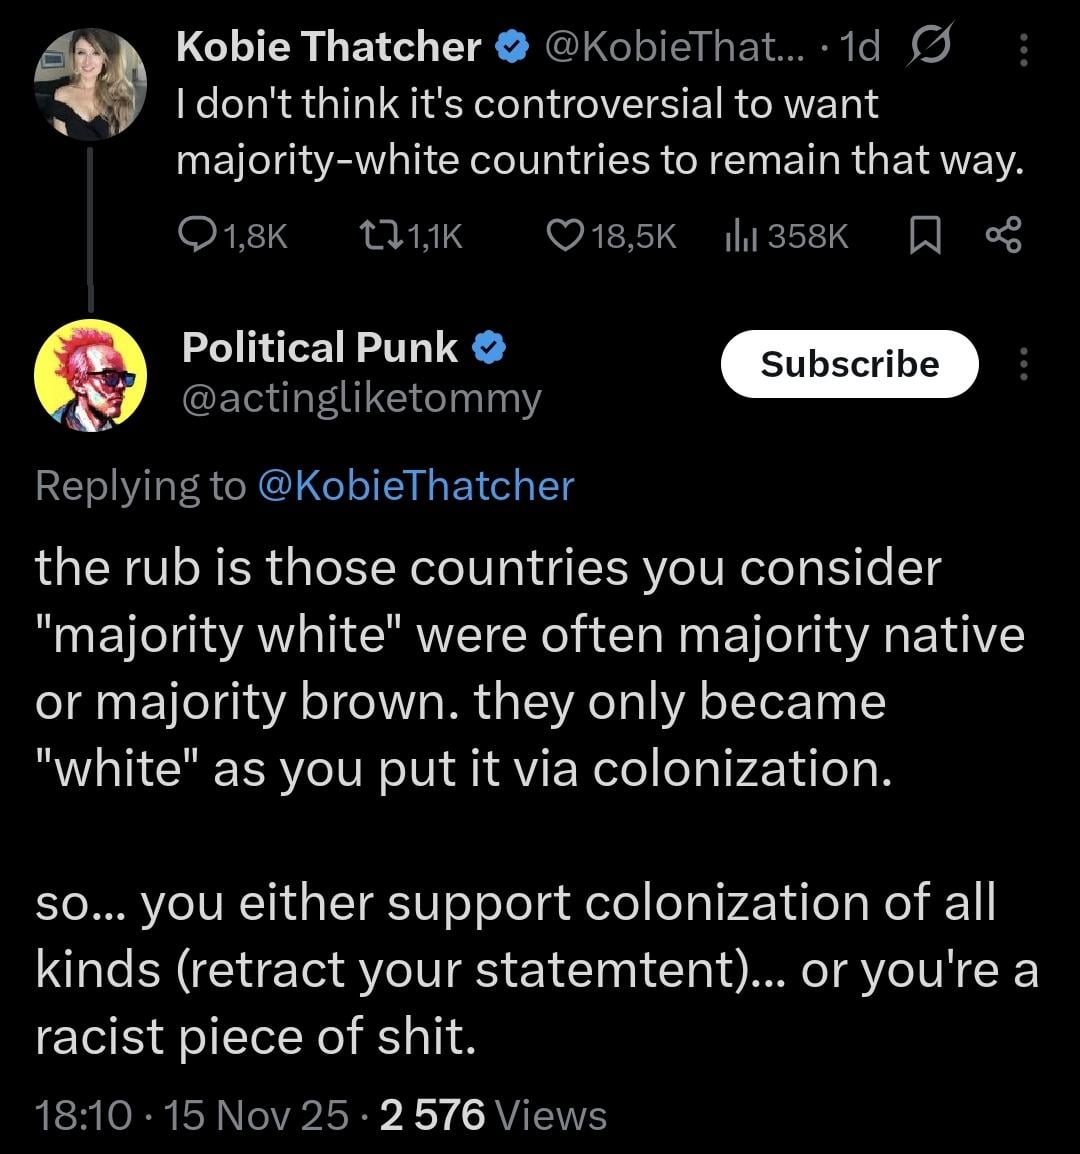1080x1154 pixels.
Task: Go to the @actingliketommy handle
Action: pos(362,399)
